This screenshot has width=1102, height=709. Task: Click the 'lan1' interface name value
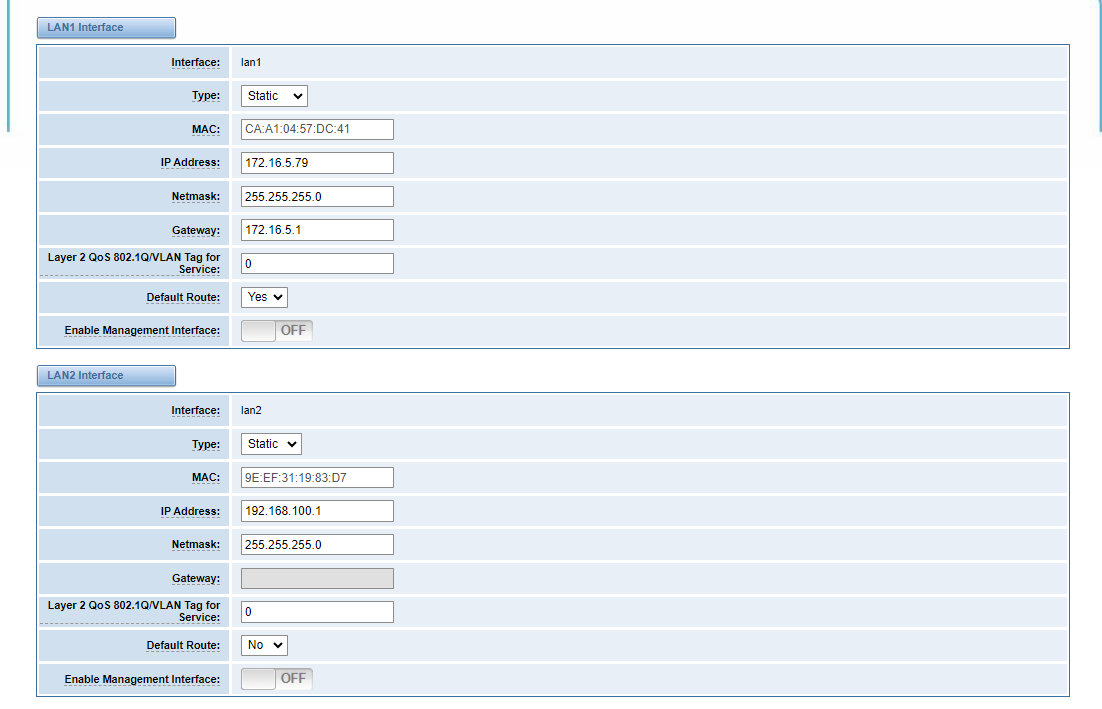[x=251, y=62]
